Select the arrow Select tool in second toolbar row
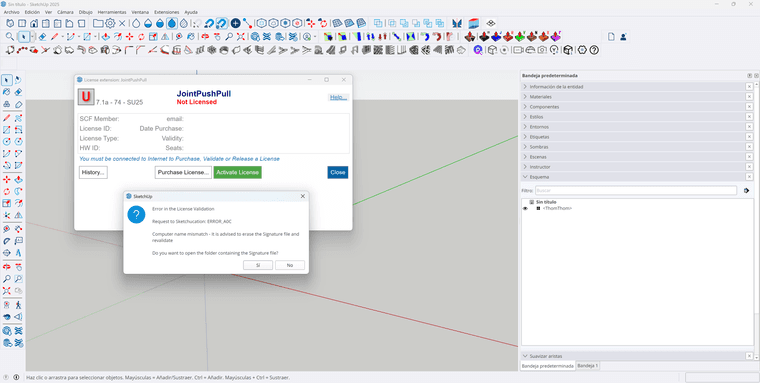 [23, 37]
